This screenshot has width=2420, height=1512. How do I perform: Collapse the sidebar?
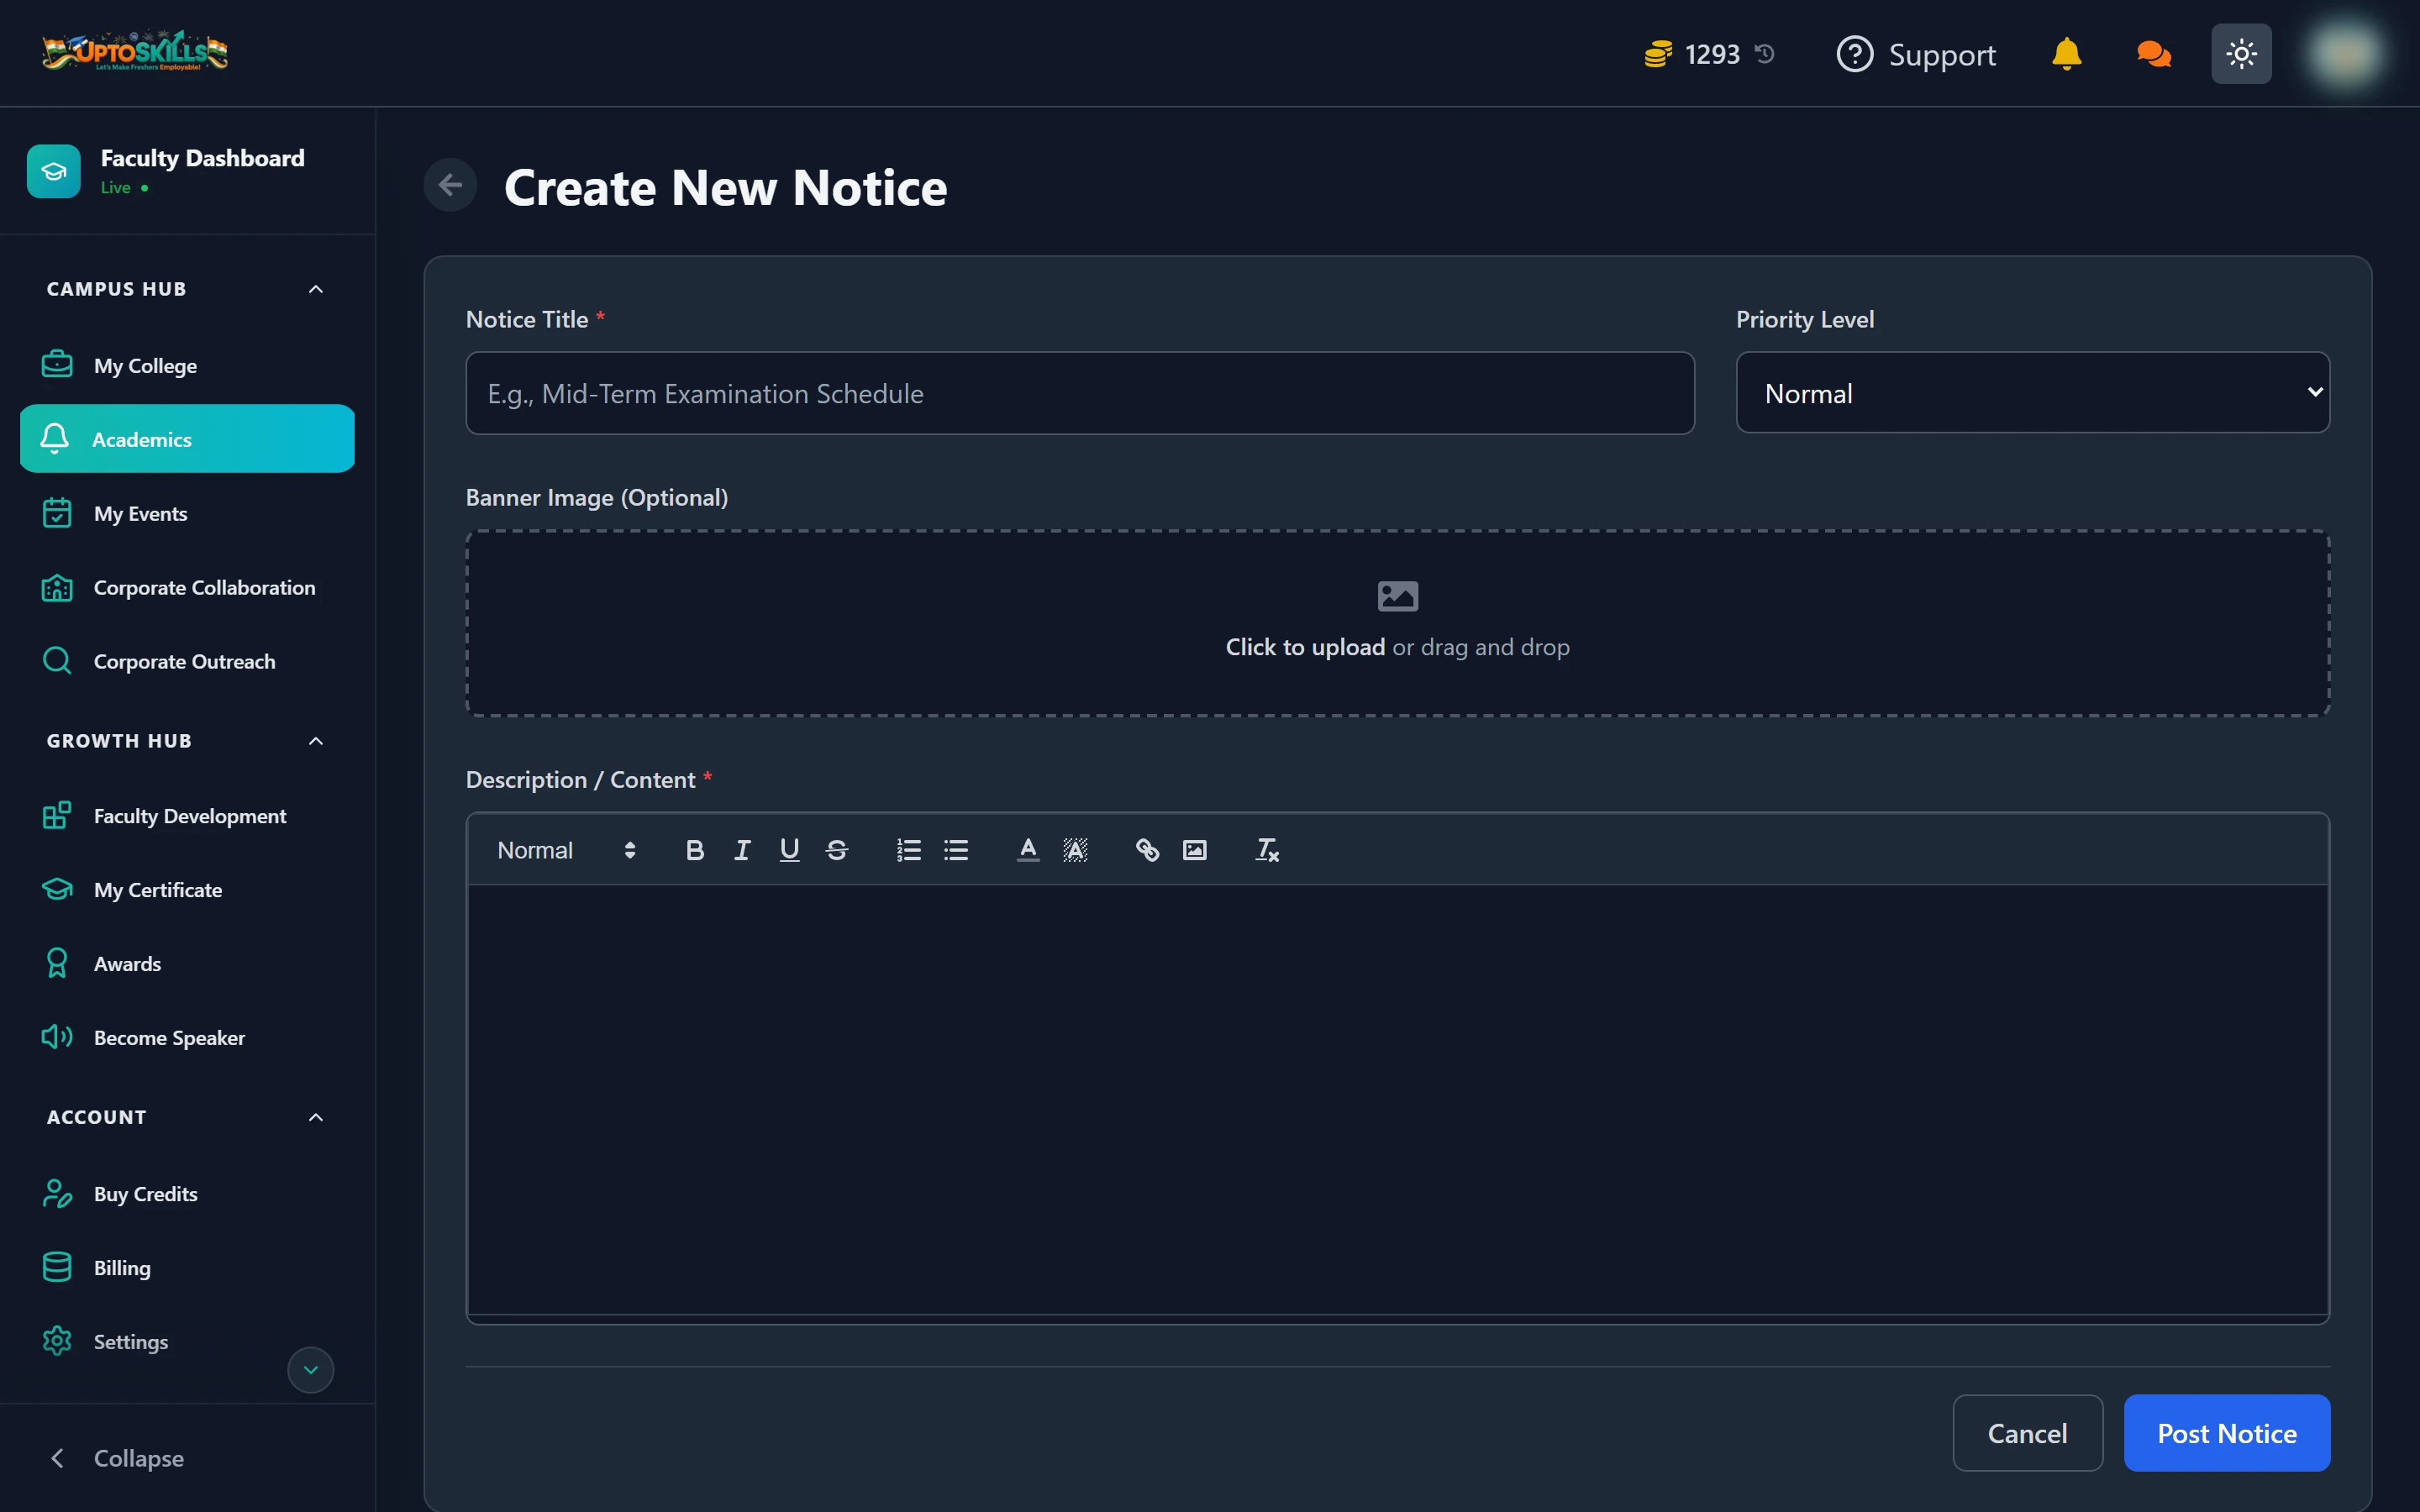(116, 1458)
